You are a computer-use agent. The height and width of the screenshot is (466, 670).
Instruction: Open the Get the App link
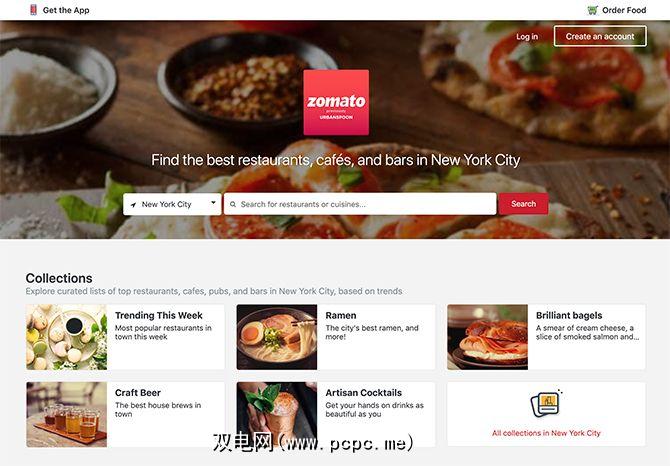(66, 10)
